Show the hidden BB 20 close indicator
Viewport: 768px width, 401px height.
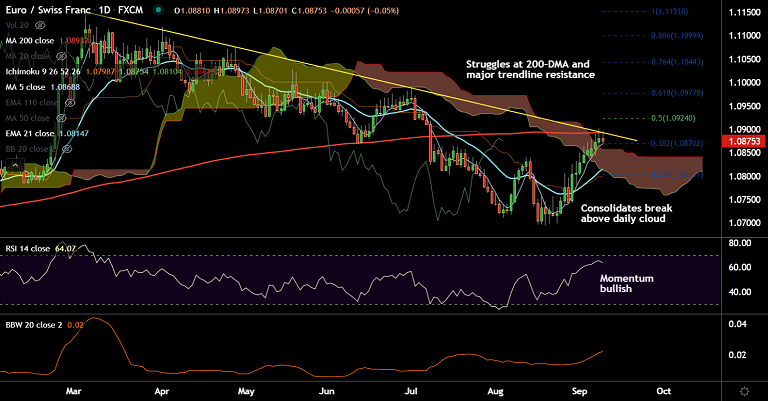coord(67,149)
